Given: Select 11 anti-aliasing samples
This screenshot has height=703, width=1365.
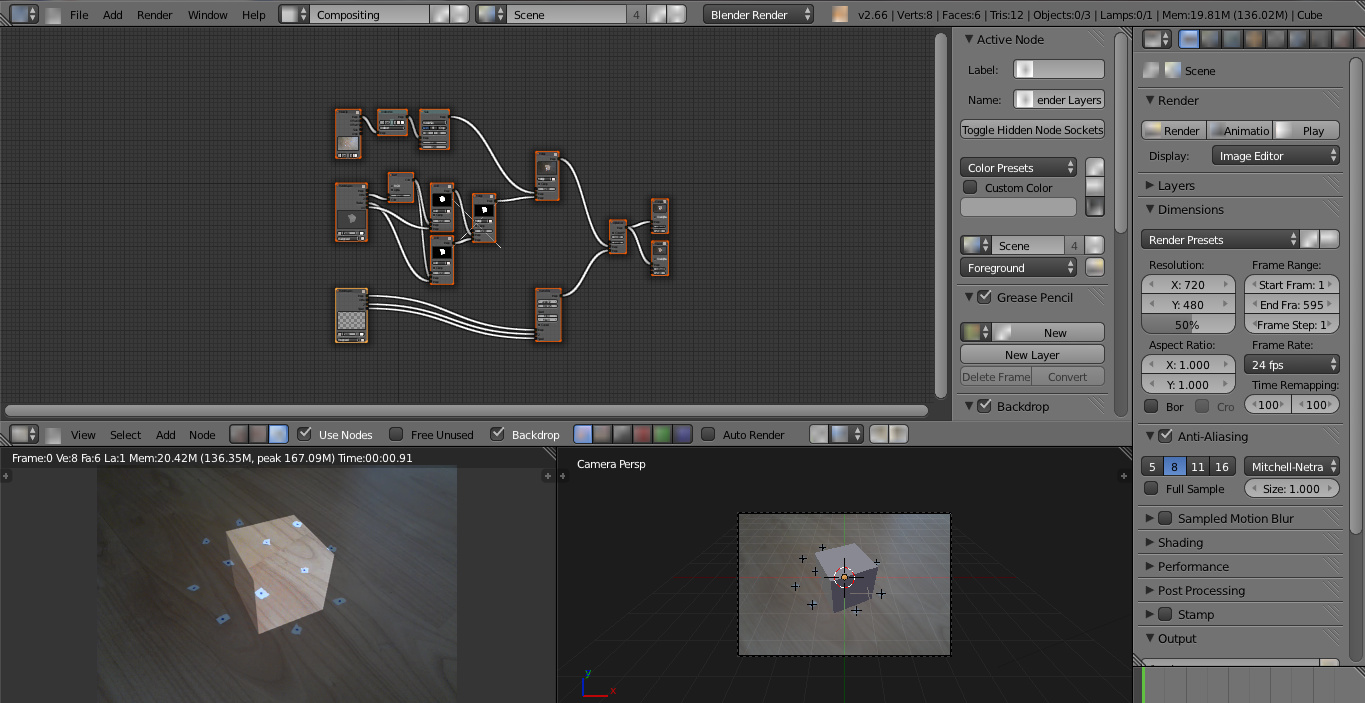Looking at the screenshot, I should [1198, 467].
